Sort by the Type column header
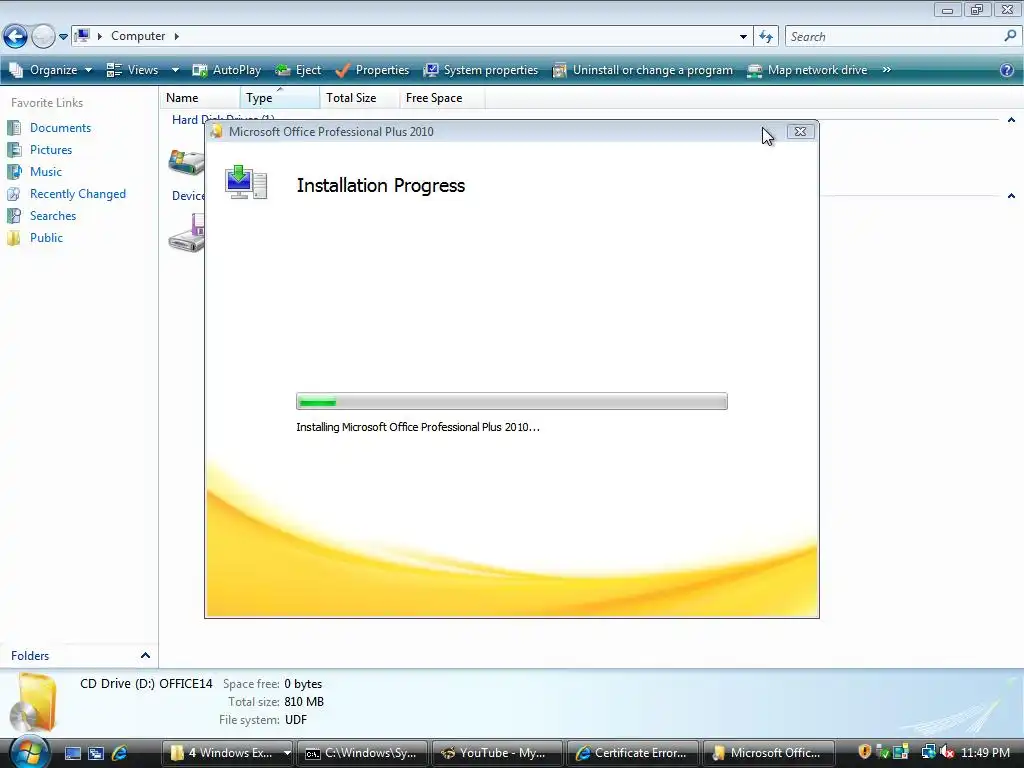This screenshot has width=1024, height=768. point(280,97)
